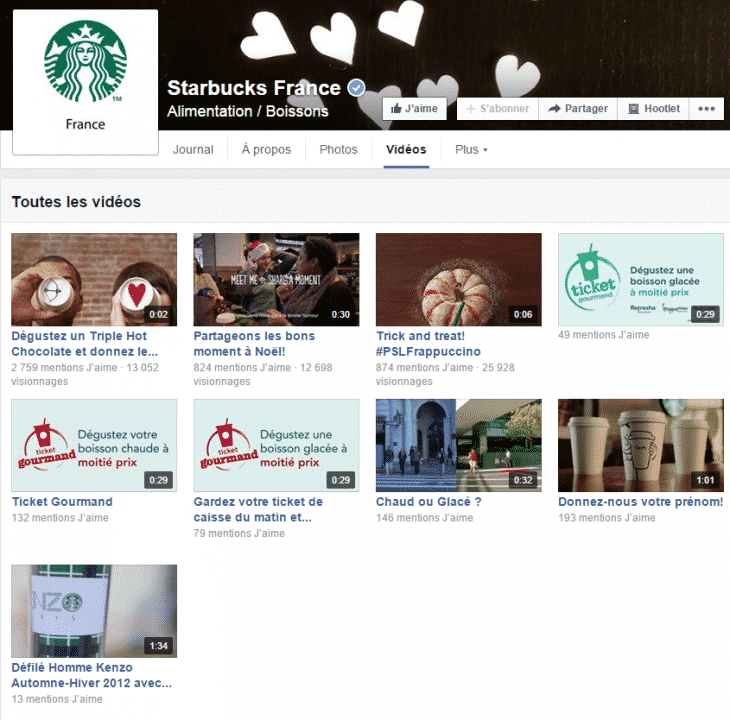Select the Vidéos tab

(x=406, y=150)
